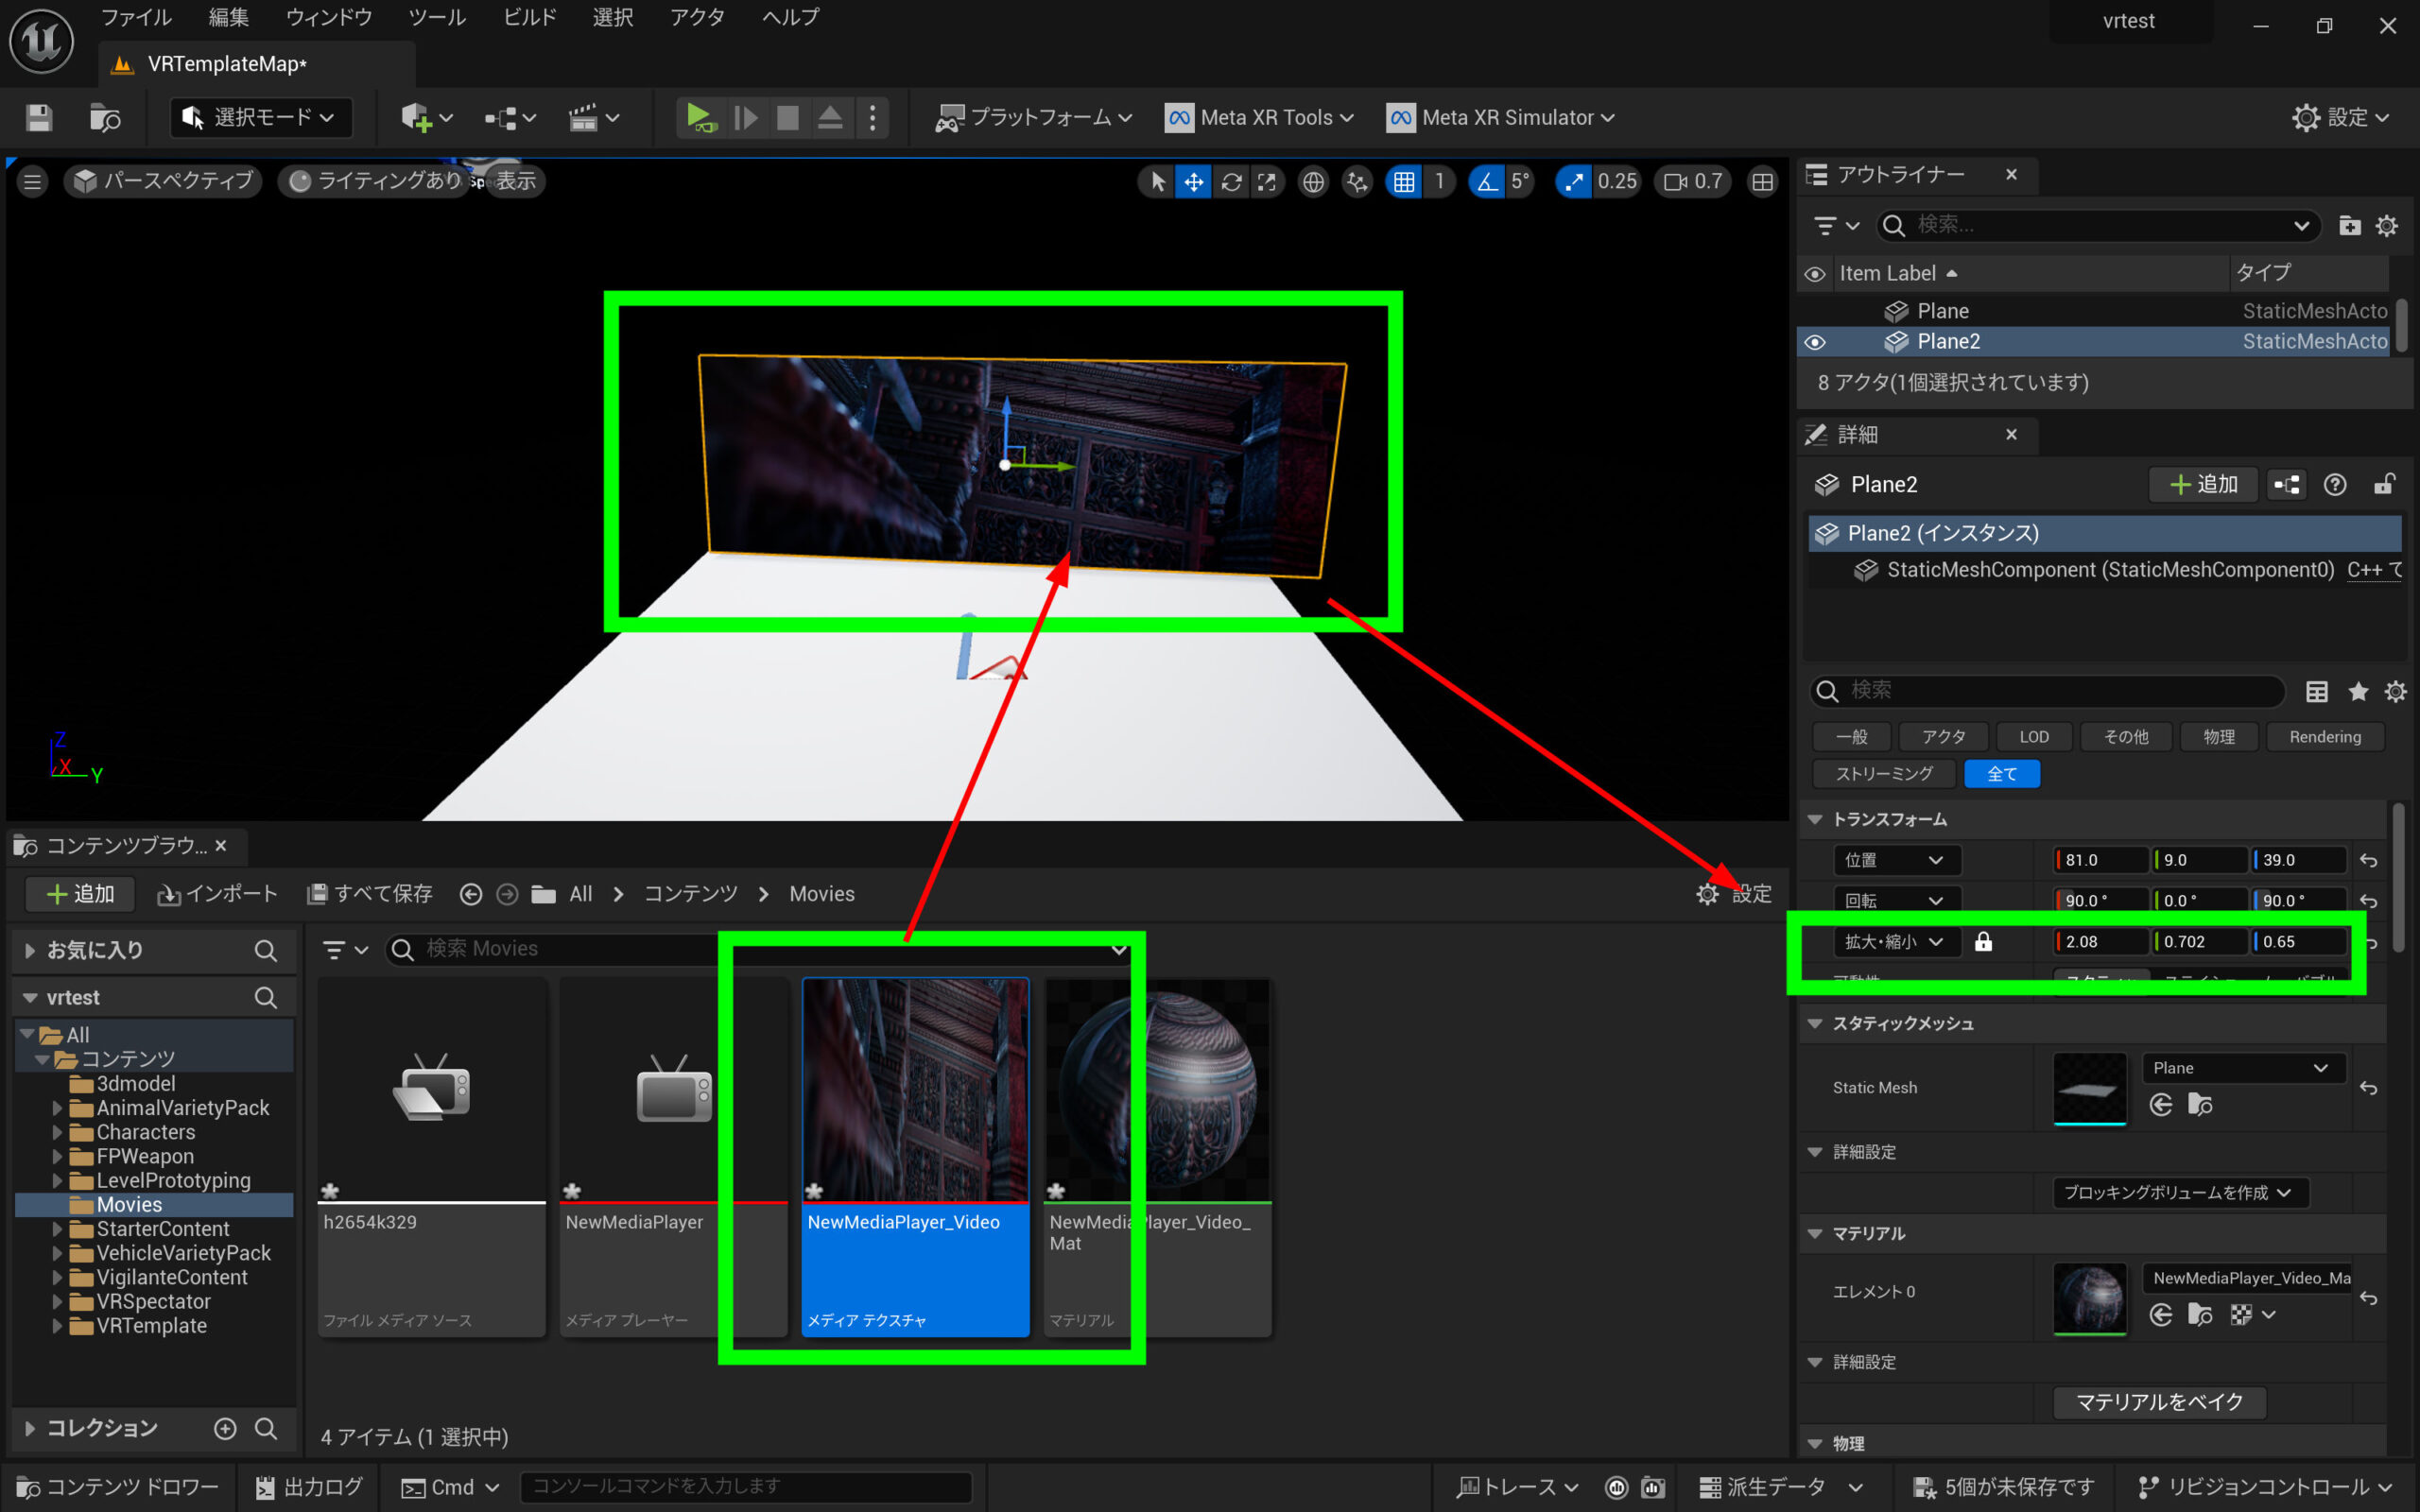Image resolution: width=2420 pixels, height=1512 pixels.
Task: Click the マテリアルをベイク button
Action: click(2159, 1402)
